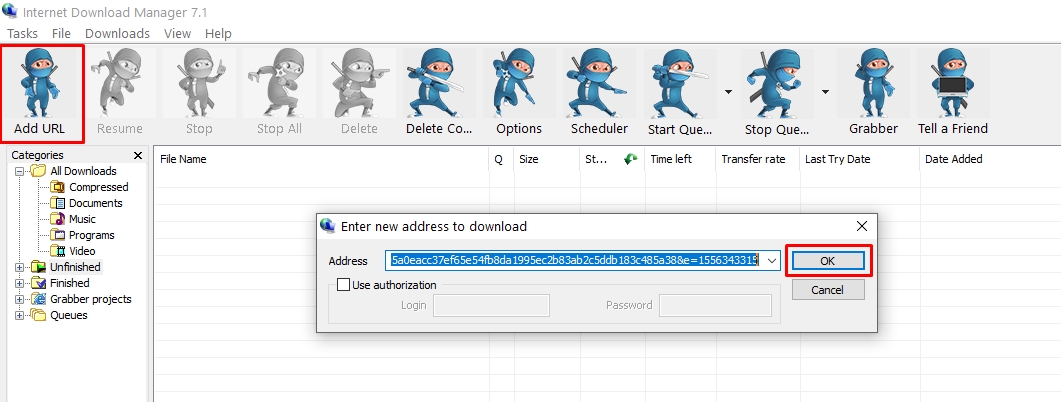Click the Password input field
This screenshot has height=402, width=1061.
715,305
